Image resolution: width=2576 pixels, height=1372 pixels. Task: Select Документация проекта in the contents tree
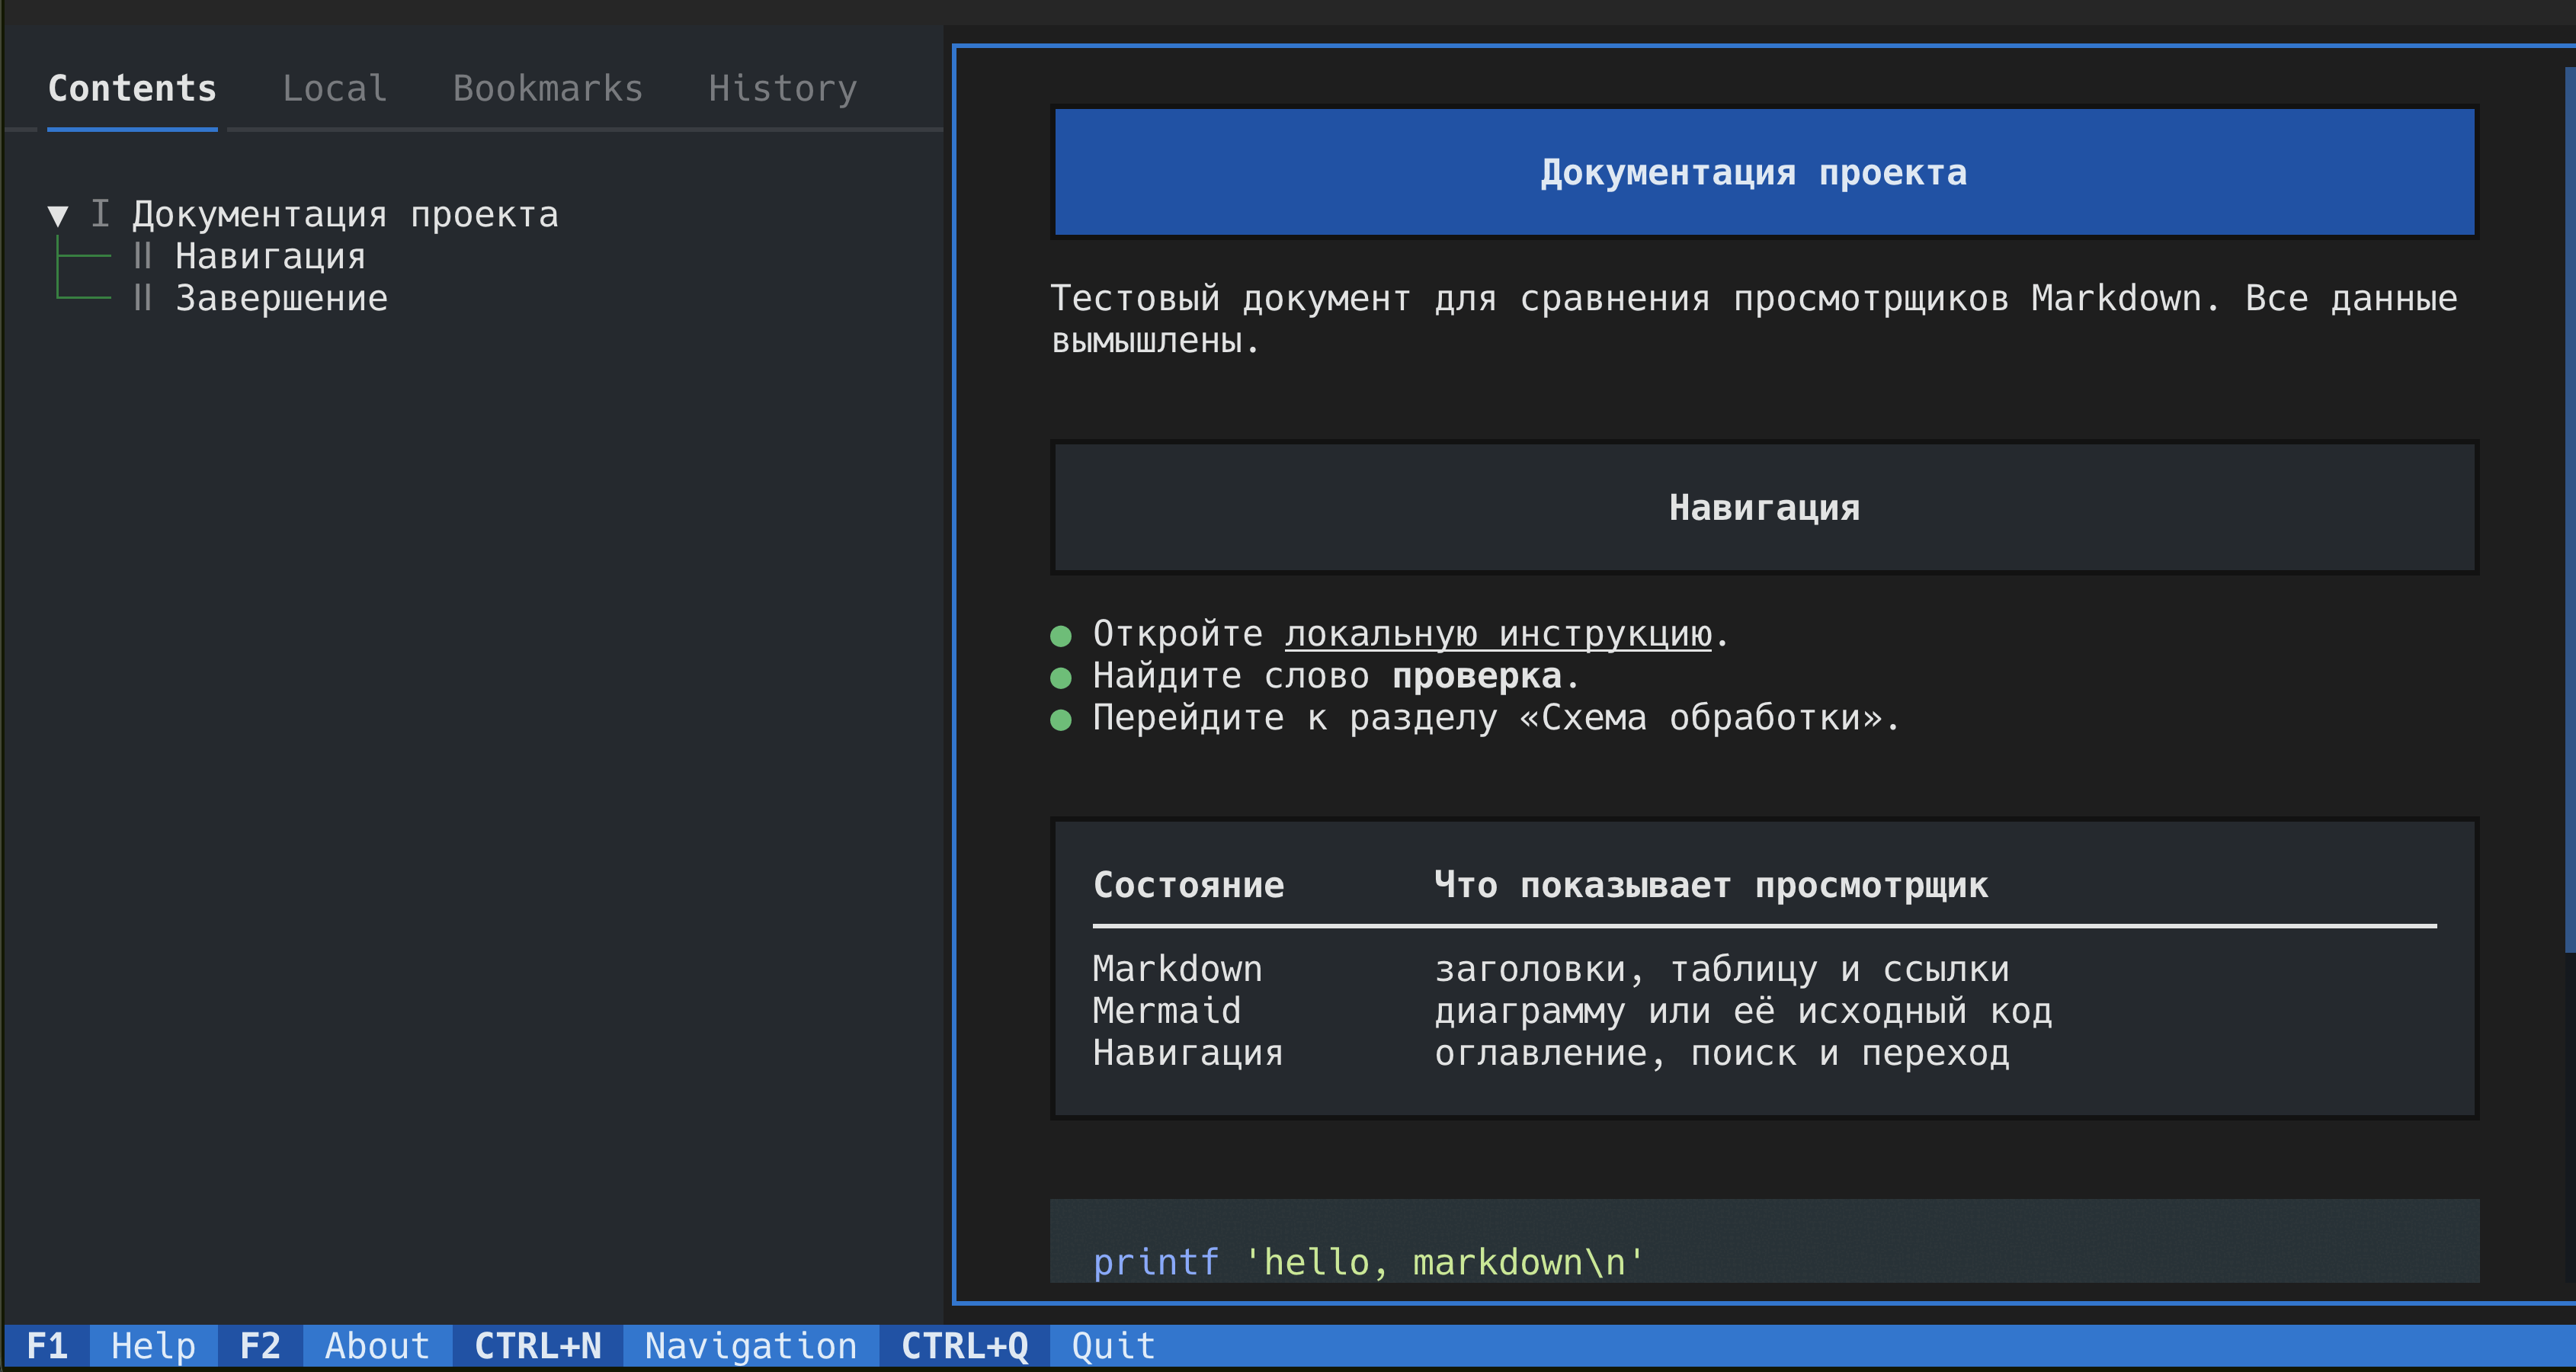pyautogui.click(x=345, y=215)
